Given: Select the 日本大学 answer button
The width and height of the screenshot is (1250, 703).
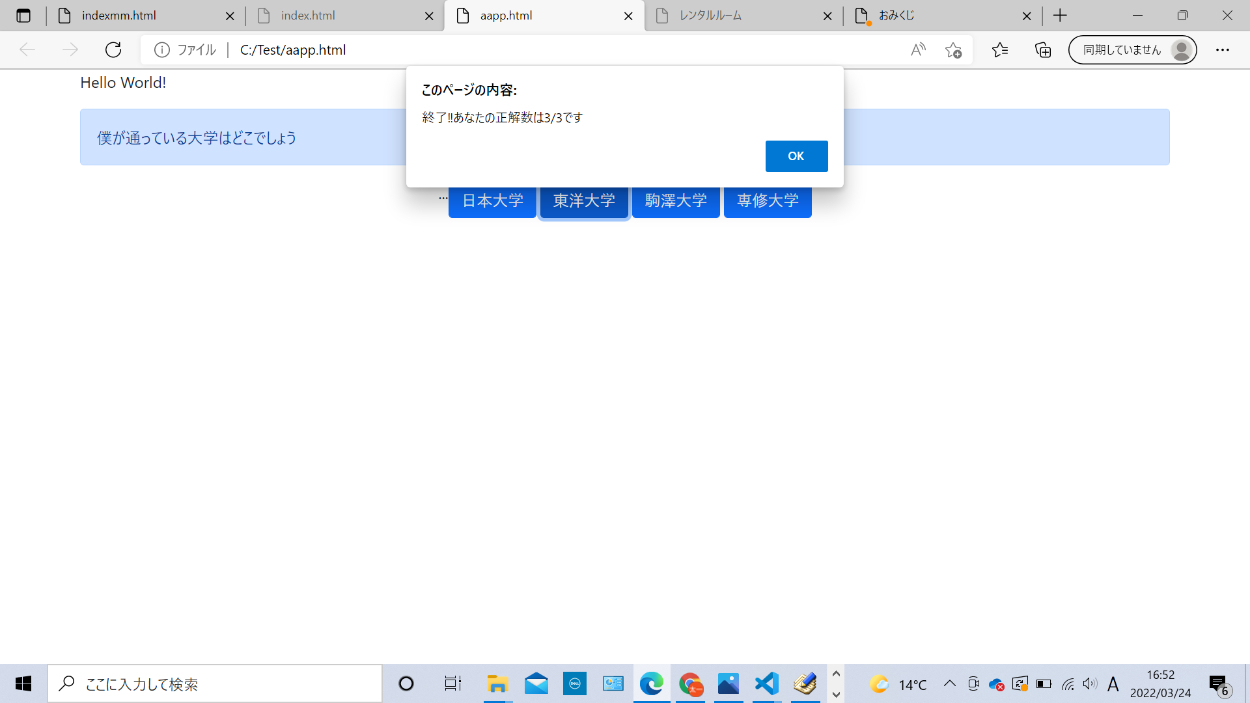Looking at the screenshot, I should [x=492, y=201].
